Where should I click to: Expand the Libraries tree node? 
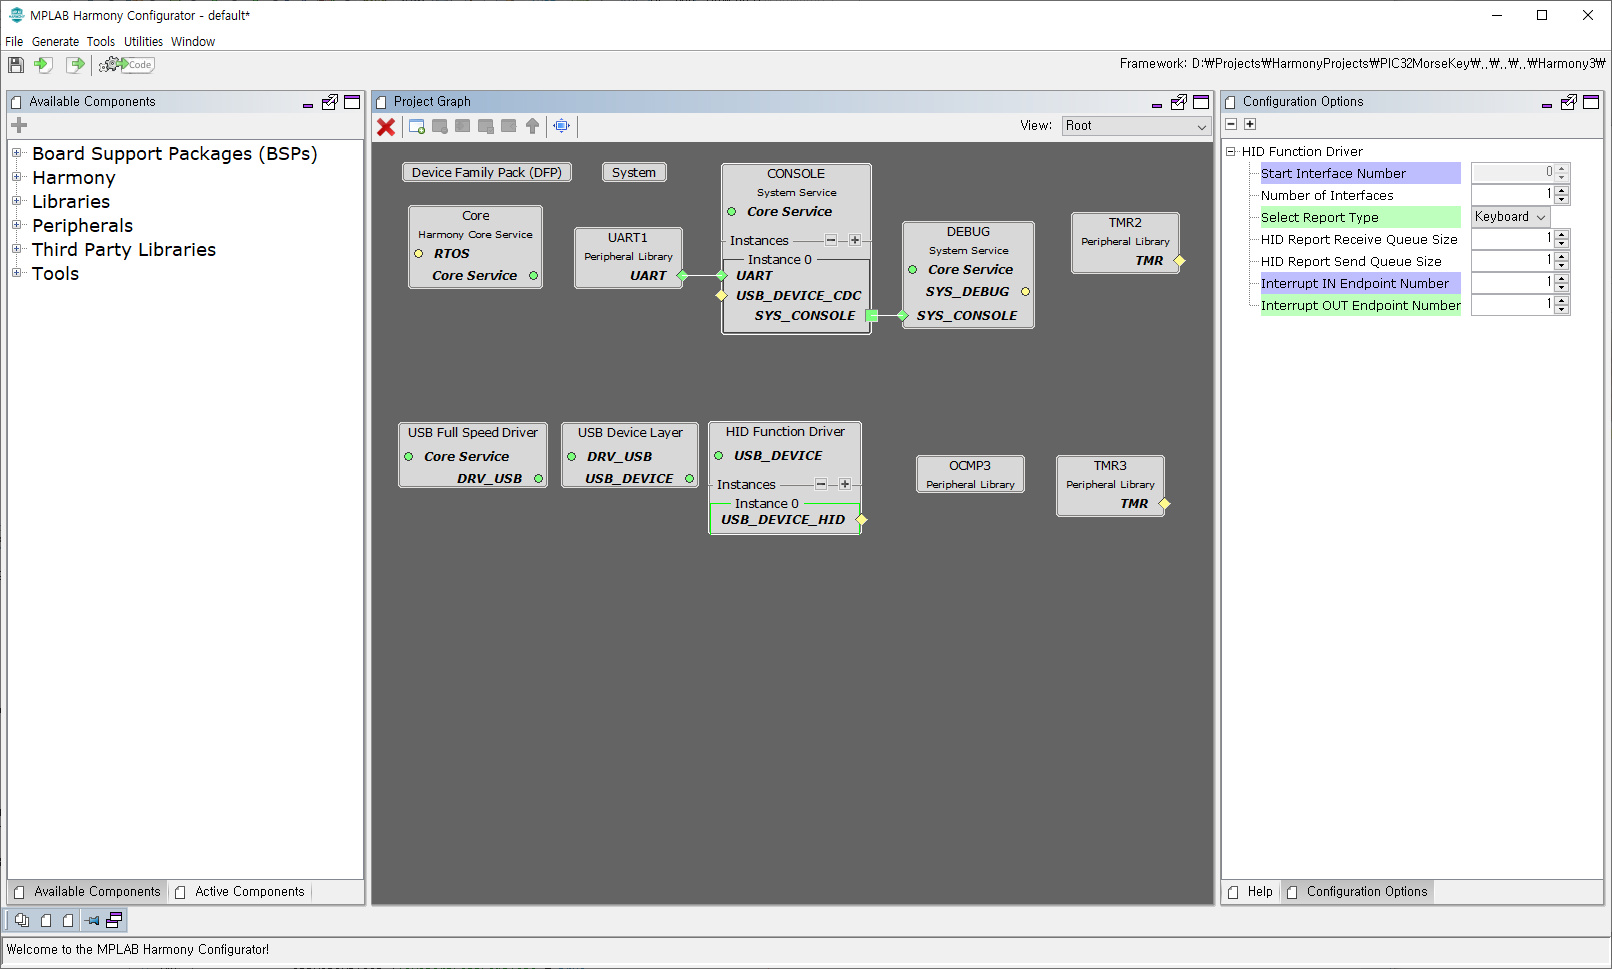[17, 201]
